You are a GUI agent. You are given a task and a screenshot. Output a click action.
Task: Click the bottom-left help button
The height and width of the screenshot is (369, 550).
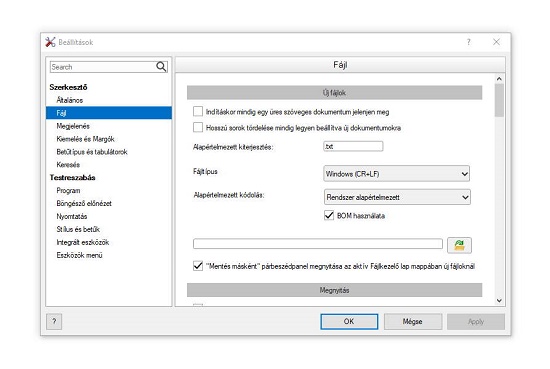(54, 321)
